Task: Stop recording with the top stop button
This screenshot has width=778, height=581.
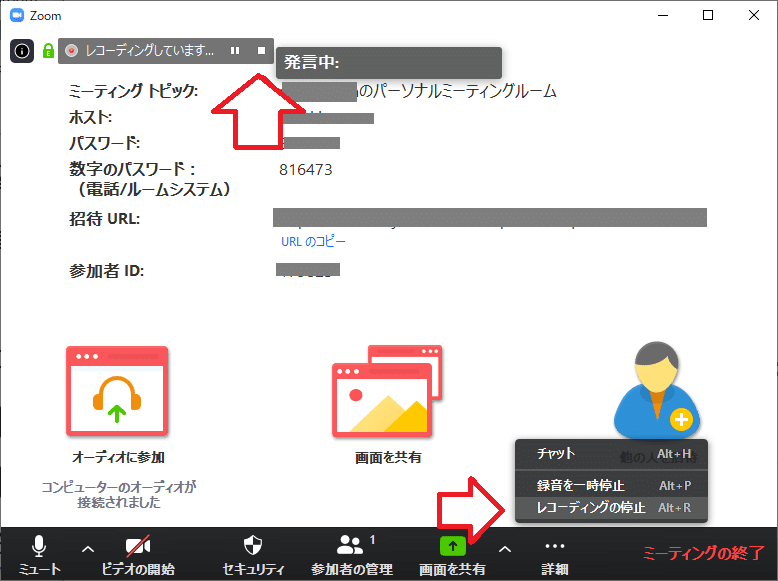Action: tap(261, 51)
